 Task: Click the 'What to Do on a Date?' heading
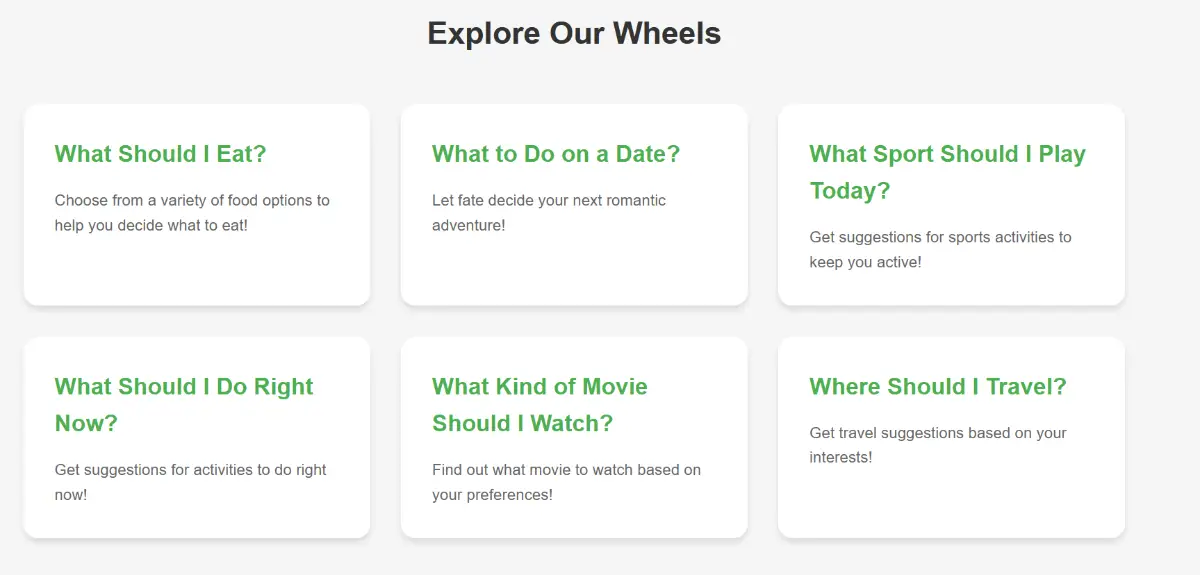coord(555,154)
